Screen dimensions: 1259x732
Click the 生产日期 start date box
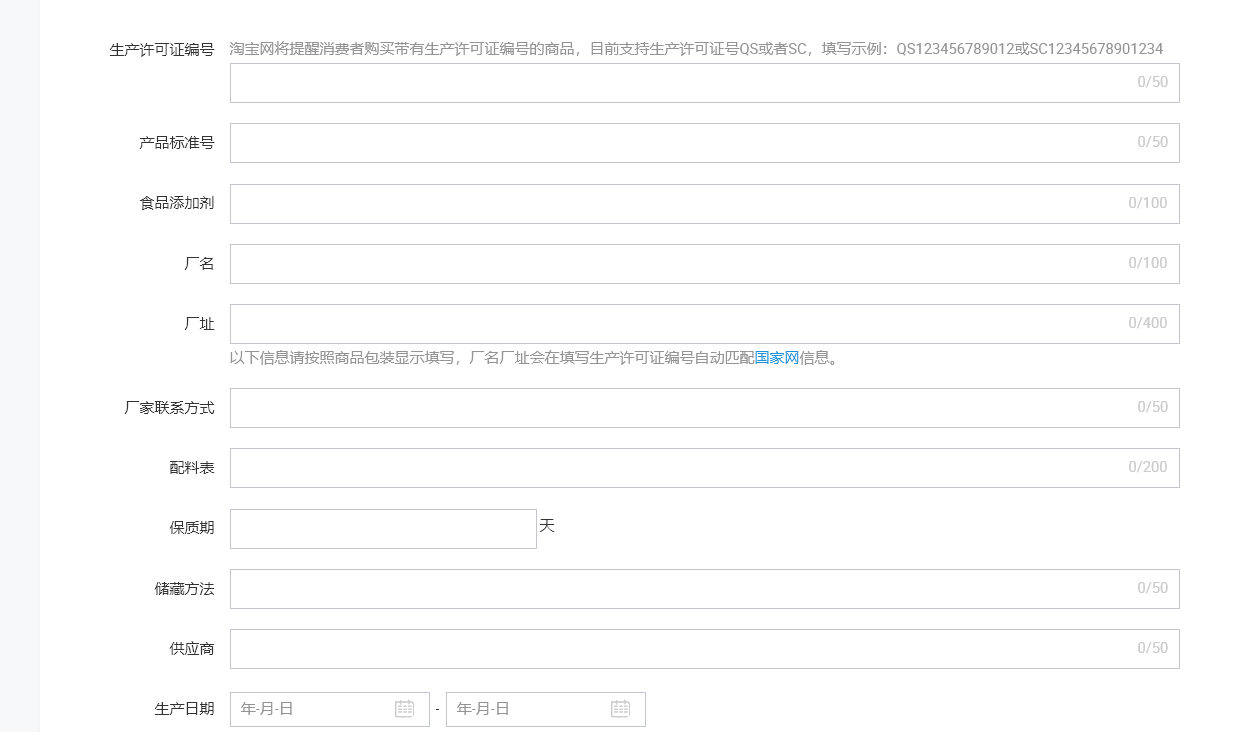(315, 709)
